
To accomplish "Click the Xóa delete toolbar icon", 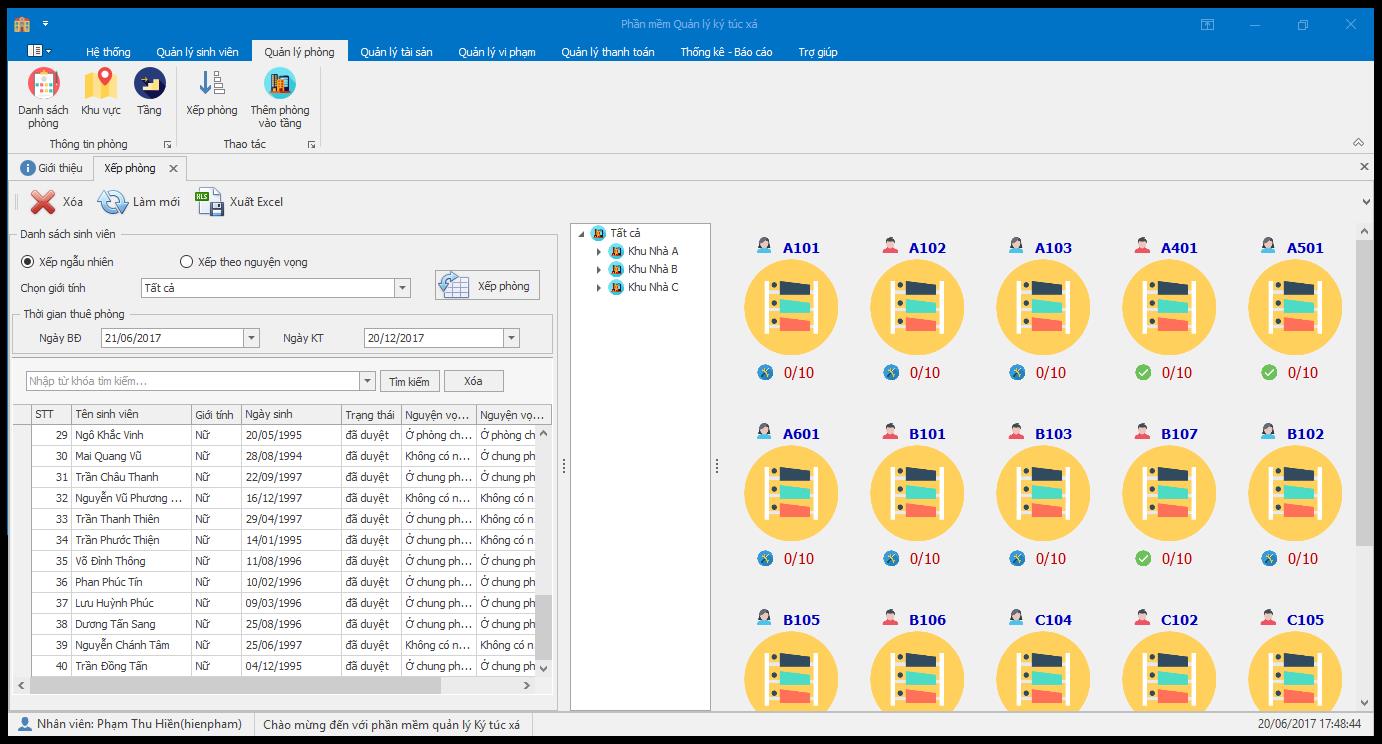I will click(x=43, y=202).
